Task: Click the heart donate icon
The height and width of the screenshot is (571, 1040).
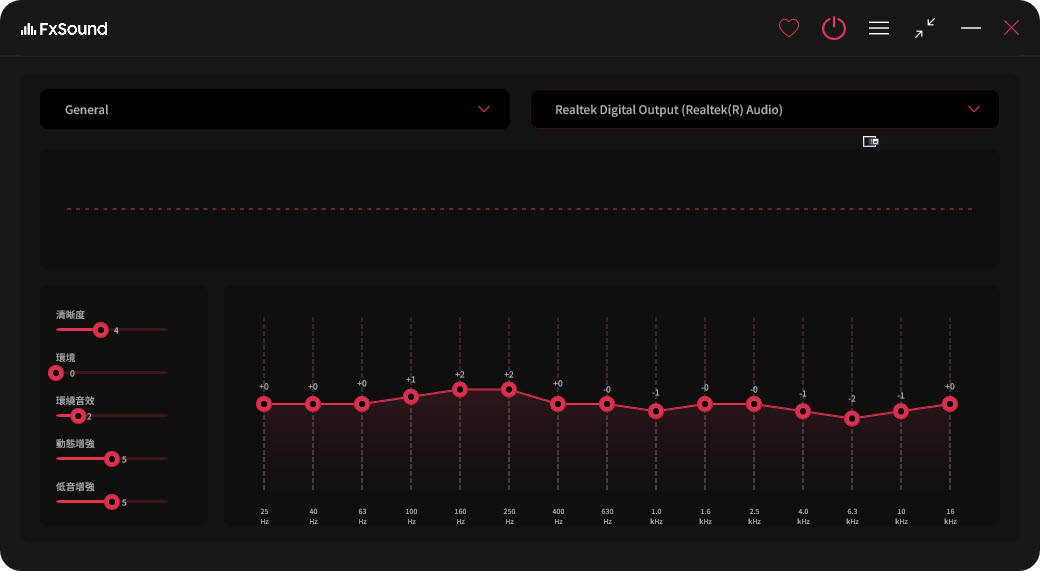Action: click(x=789, y=28)
